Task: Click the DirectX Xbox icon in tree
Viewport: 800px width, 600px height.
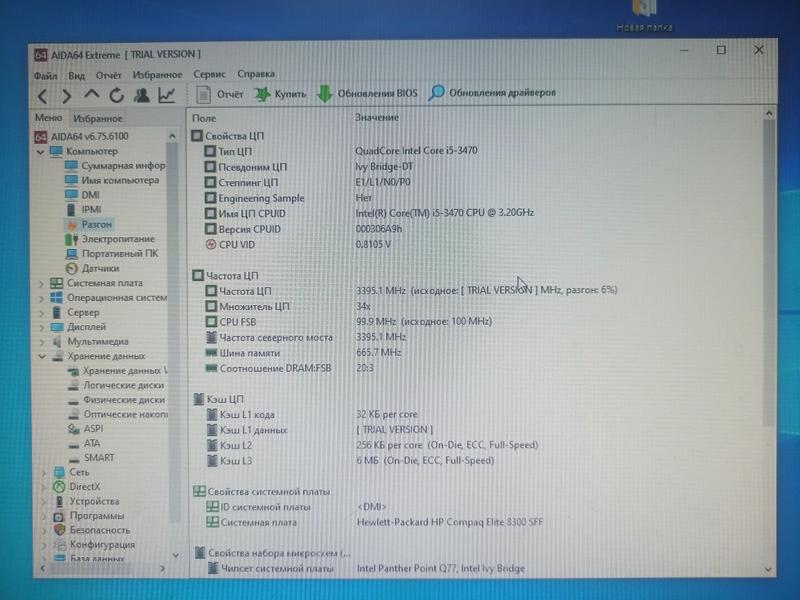Action: tap(60, 487)
